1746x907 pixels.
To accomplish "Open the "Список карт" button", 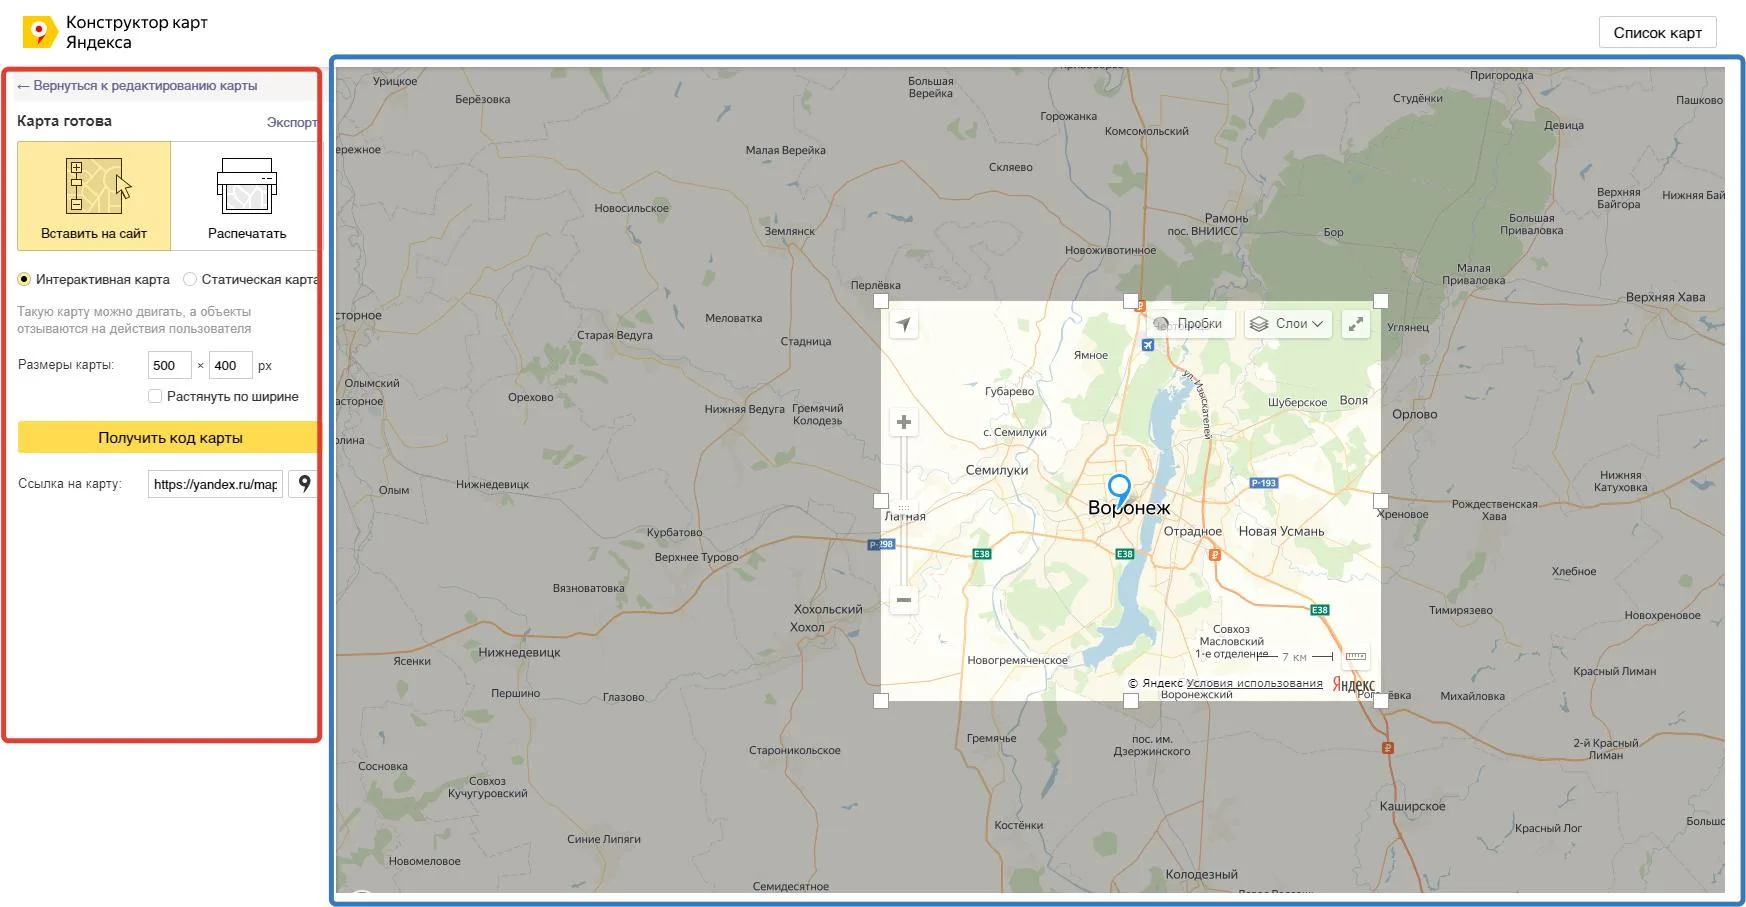I will (x=1657, y=33).
